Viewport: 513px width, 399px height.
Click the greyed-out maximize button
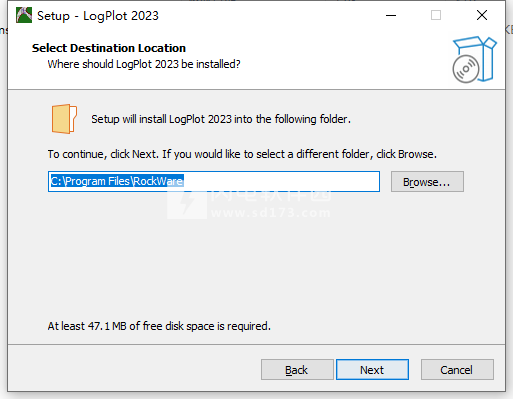[x=436, y=15]
